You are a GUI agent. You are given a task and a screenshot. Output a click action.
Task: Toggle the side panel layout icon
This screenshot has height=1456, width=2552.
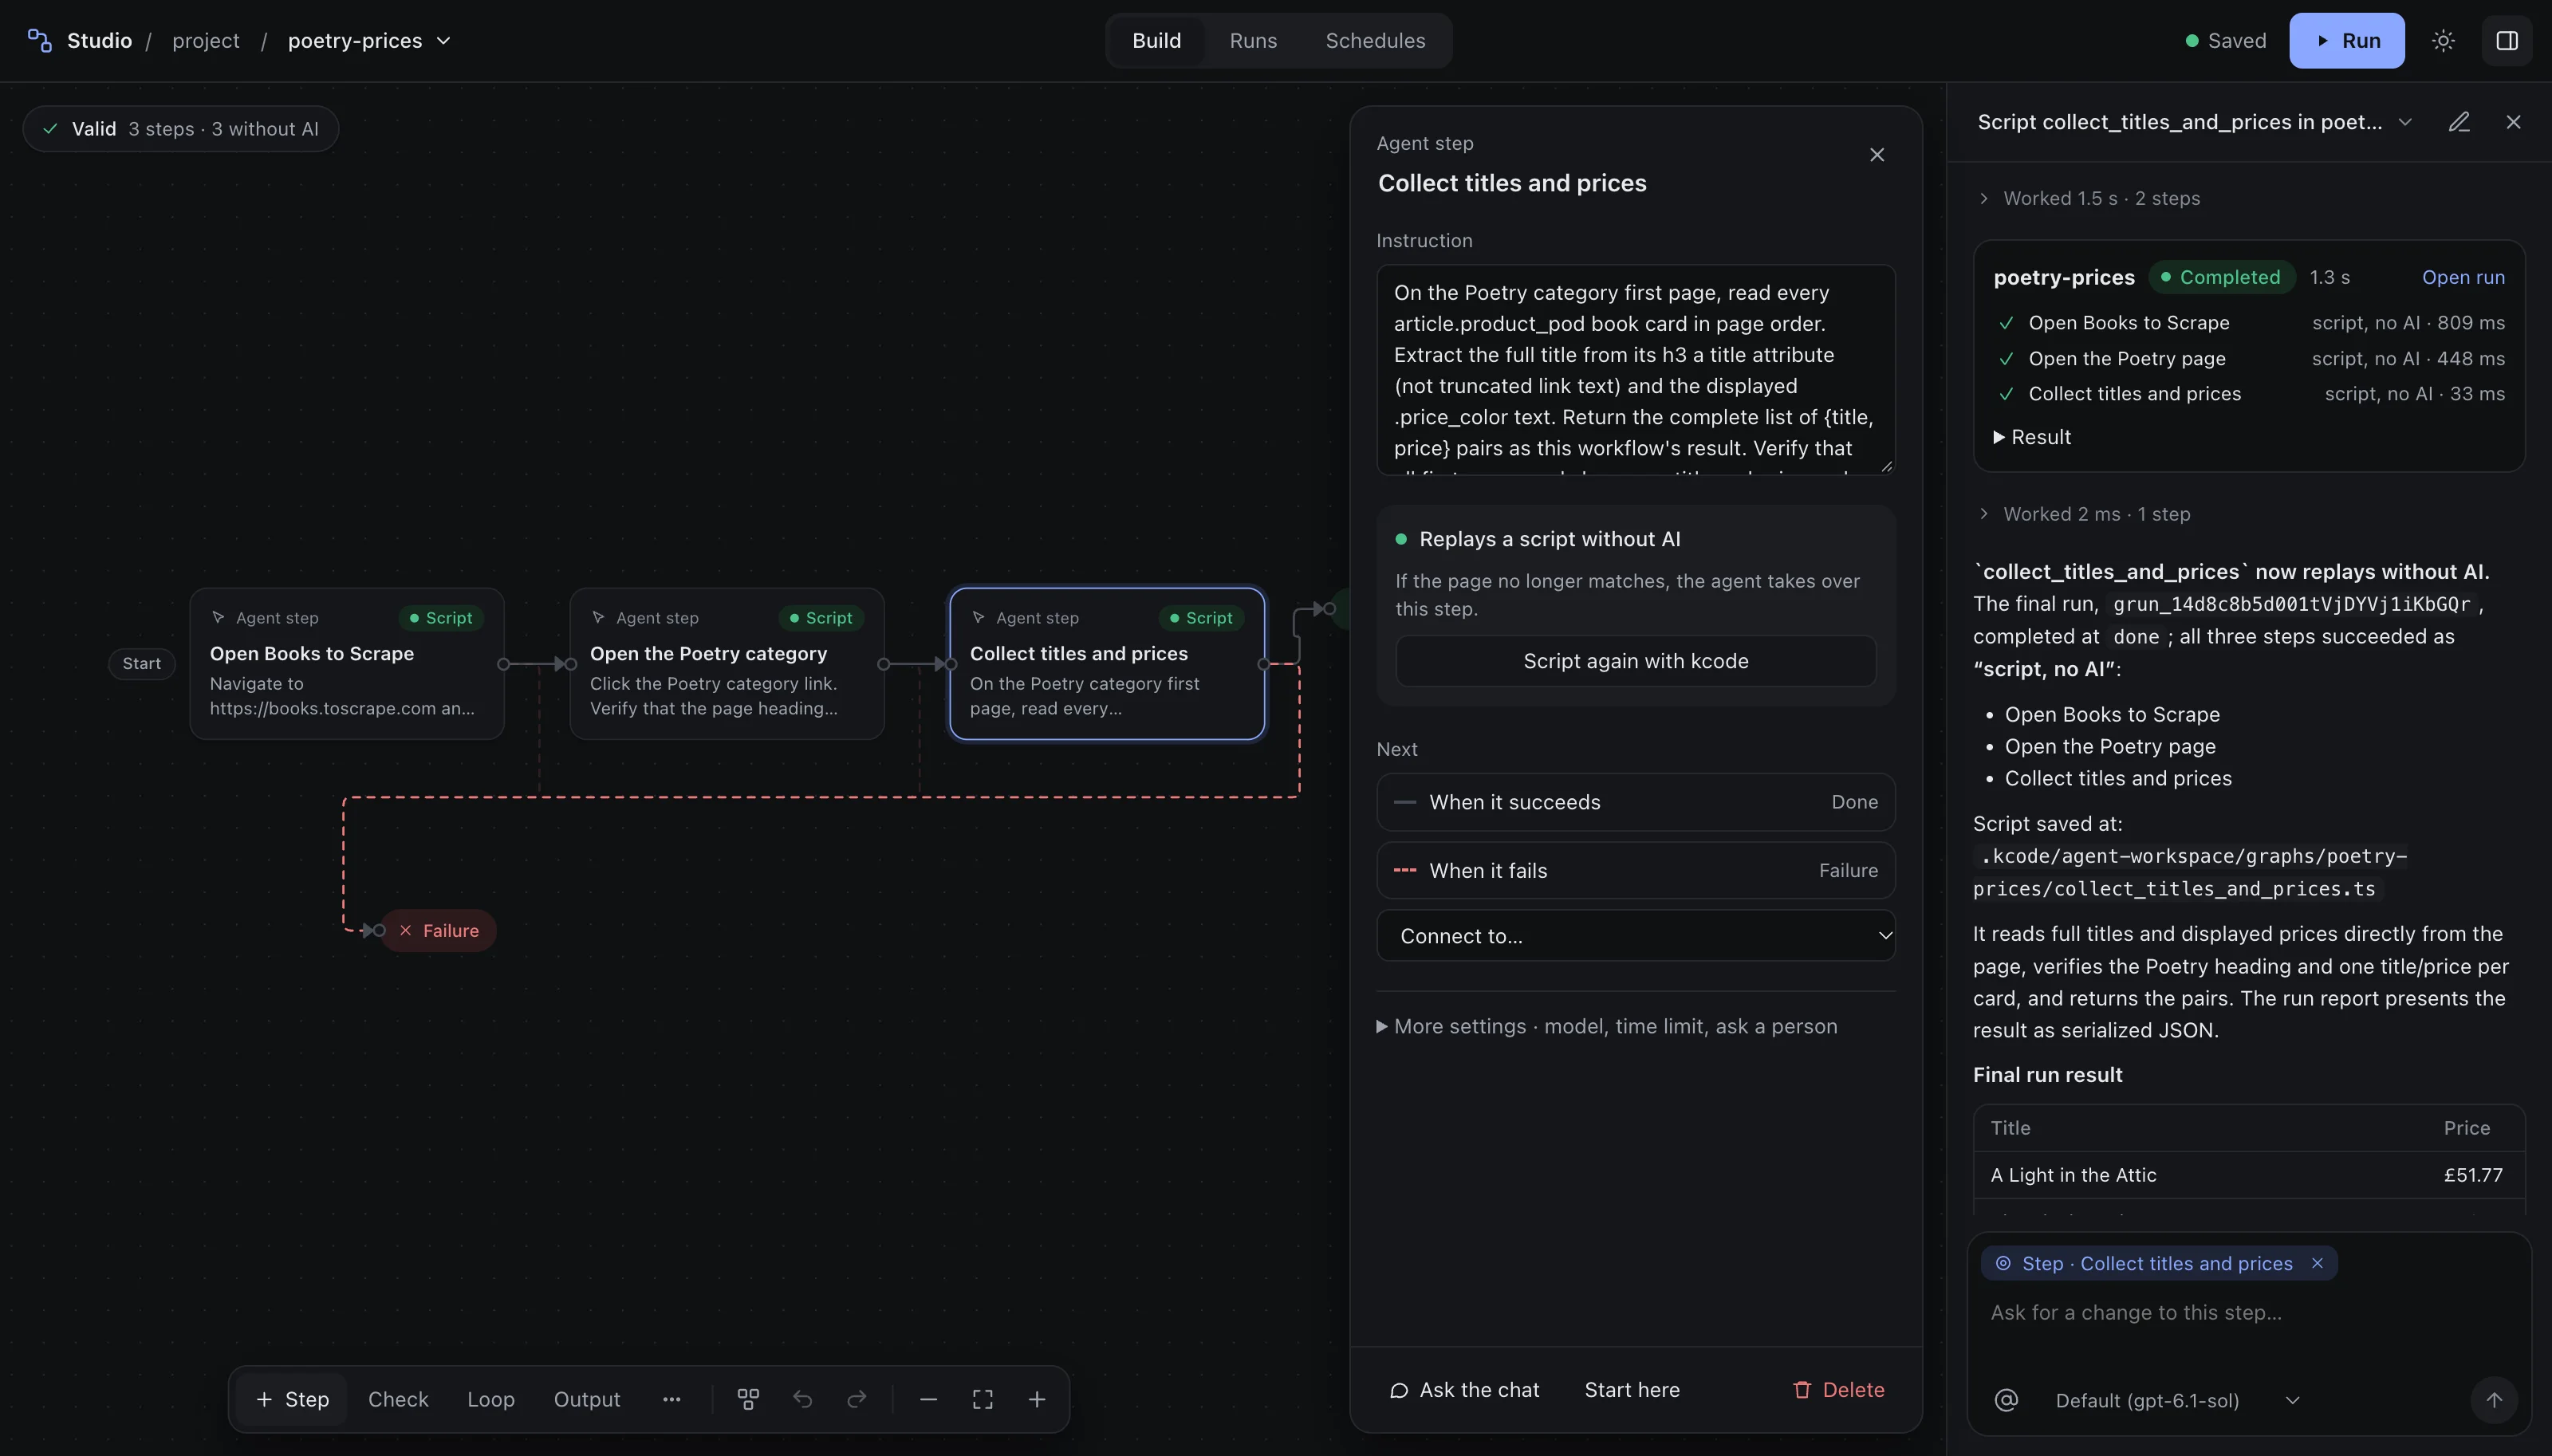[x=2507, y=41]
